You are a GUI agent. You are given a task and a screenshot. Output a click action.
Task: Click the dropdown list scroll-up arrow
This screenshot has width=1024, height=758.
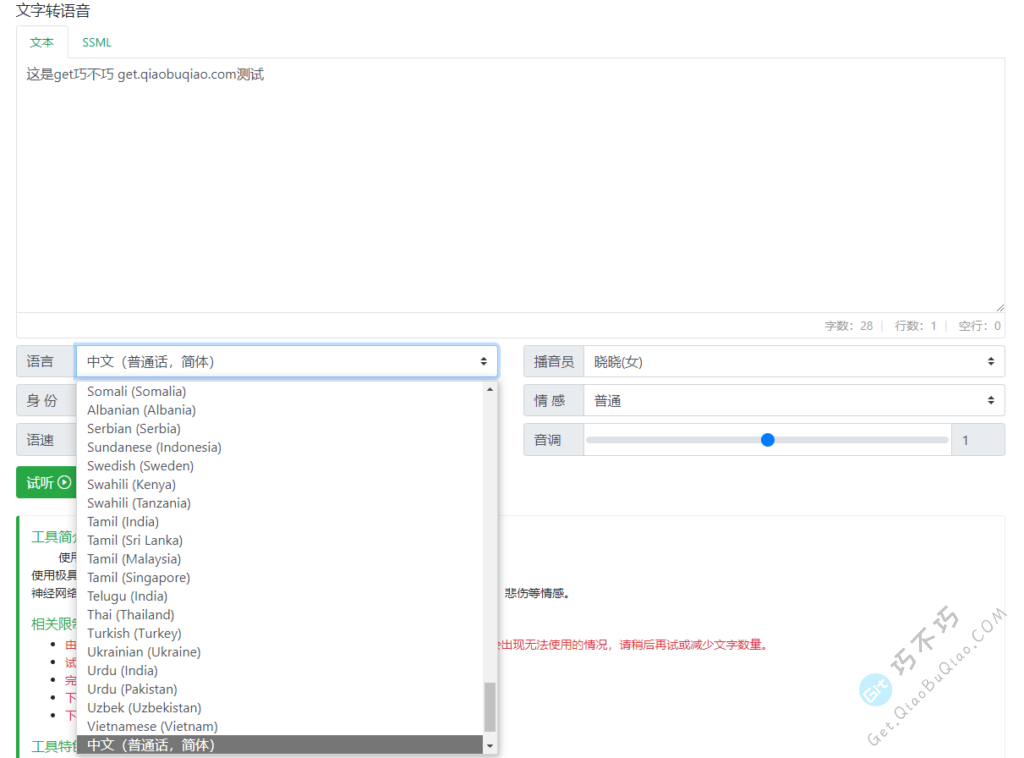(490, 389)
